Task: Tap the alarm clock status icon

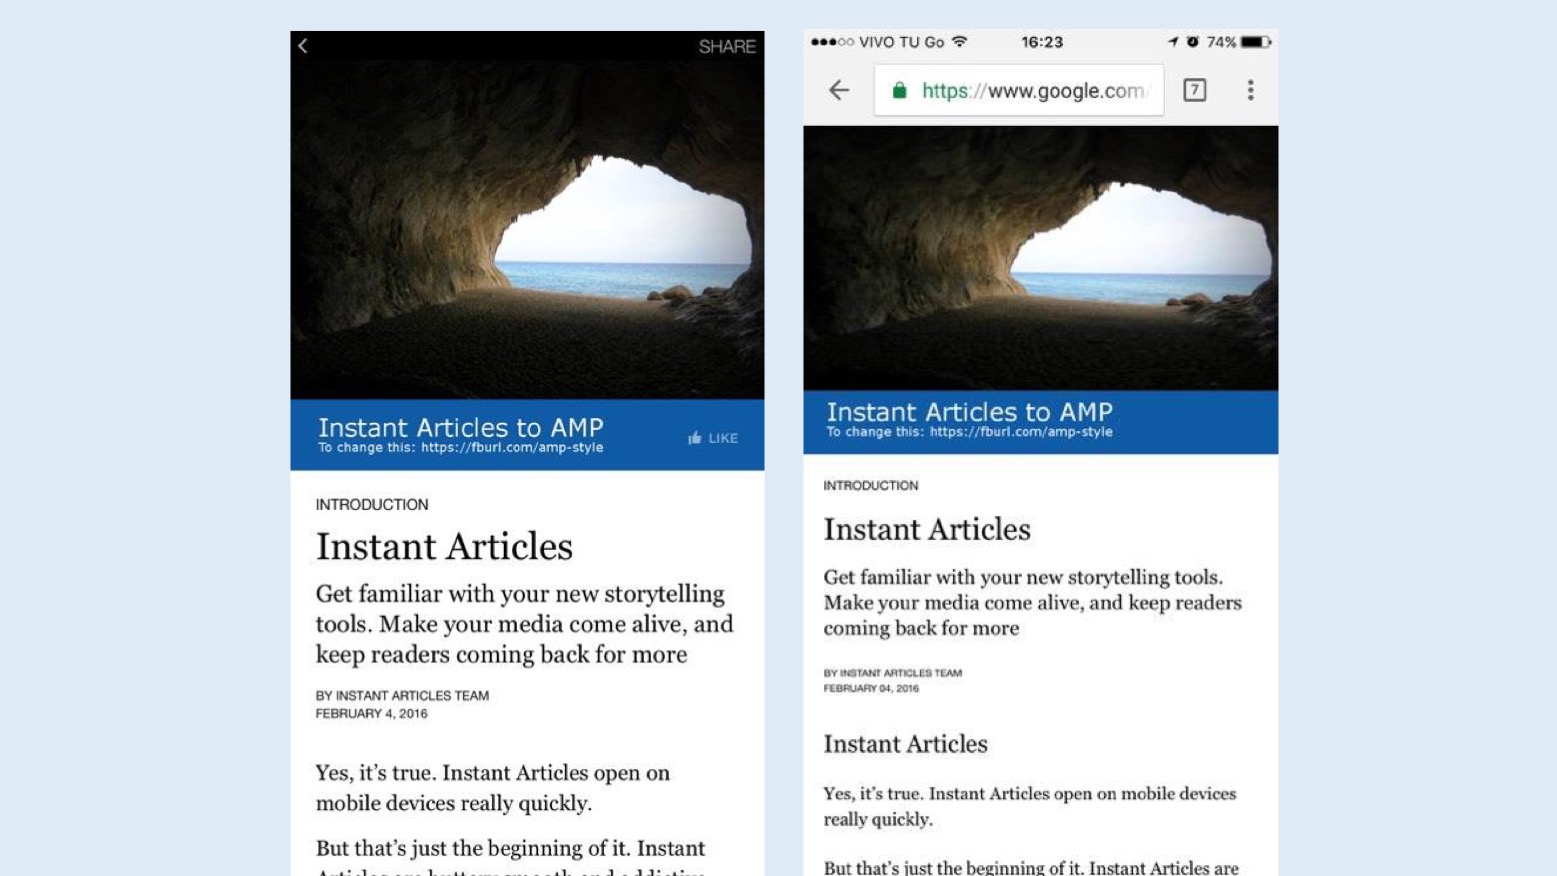Action: click(x=1192, y=42)
